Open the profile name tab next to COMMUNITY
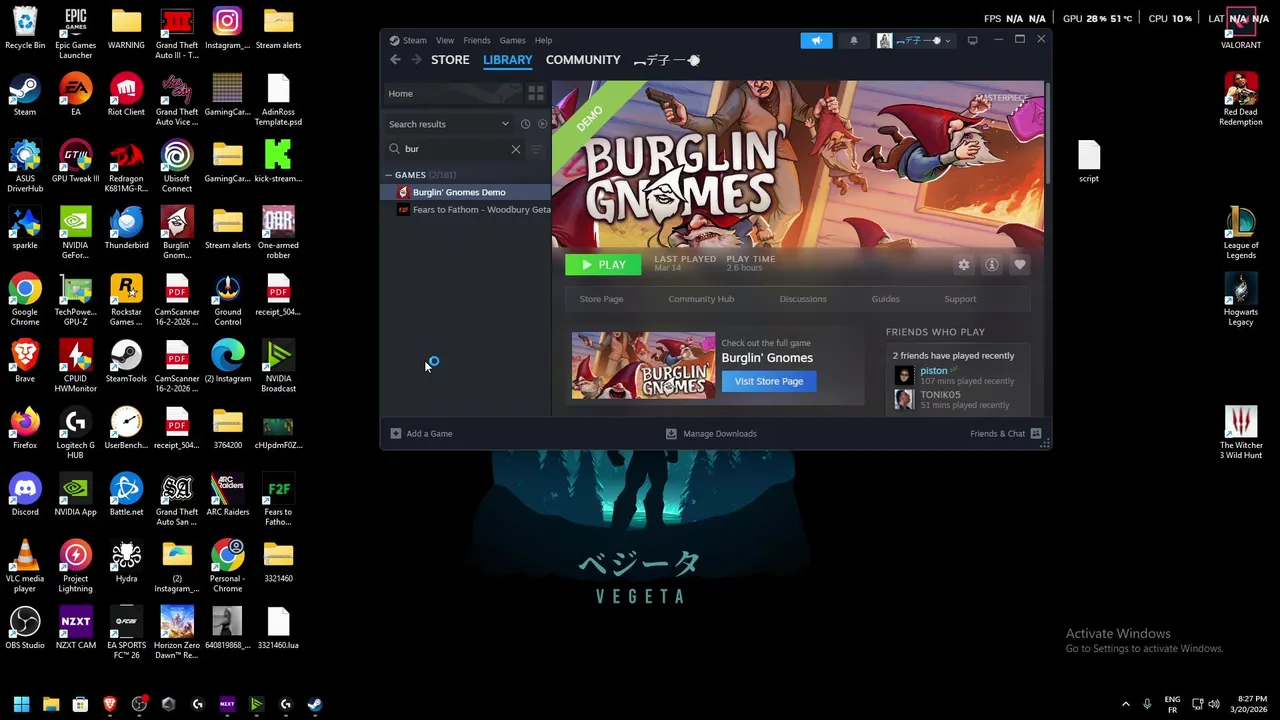This screenshot has width=1280, height=720. (667, 60)
